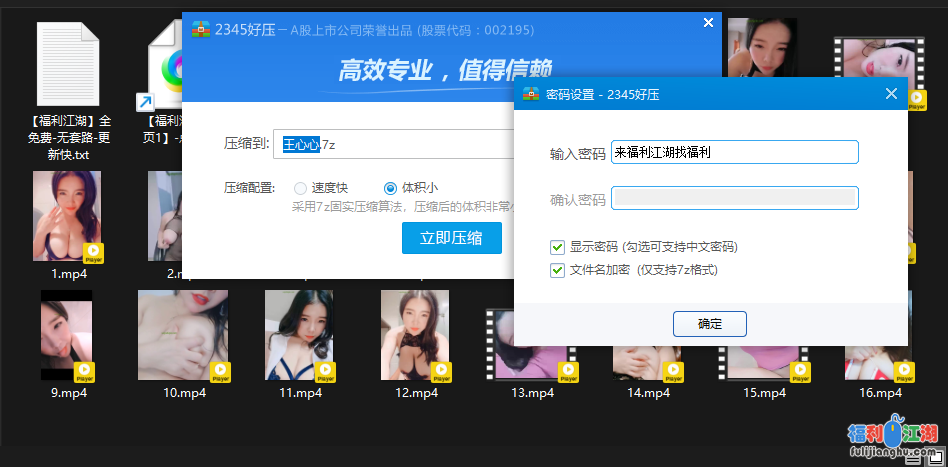This screenshot has height=467, width=948.
Task: Close the 2345好压 main window
Action: pyautogui.click(x=708, y=22)
